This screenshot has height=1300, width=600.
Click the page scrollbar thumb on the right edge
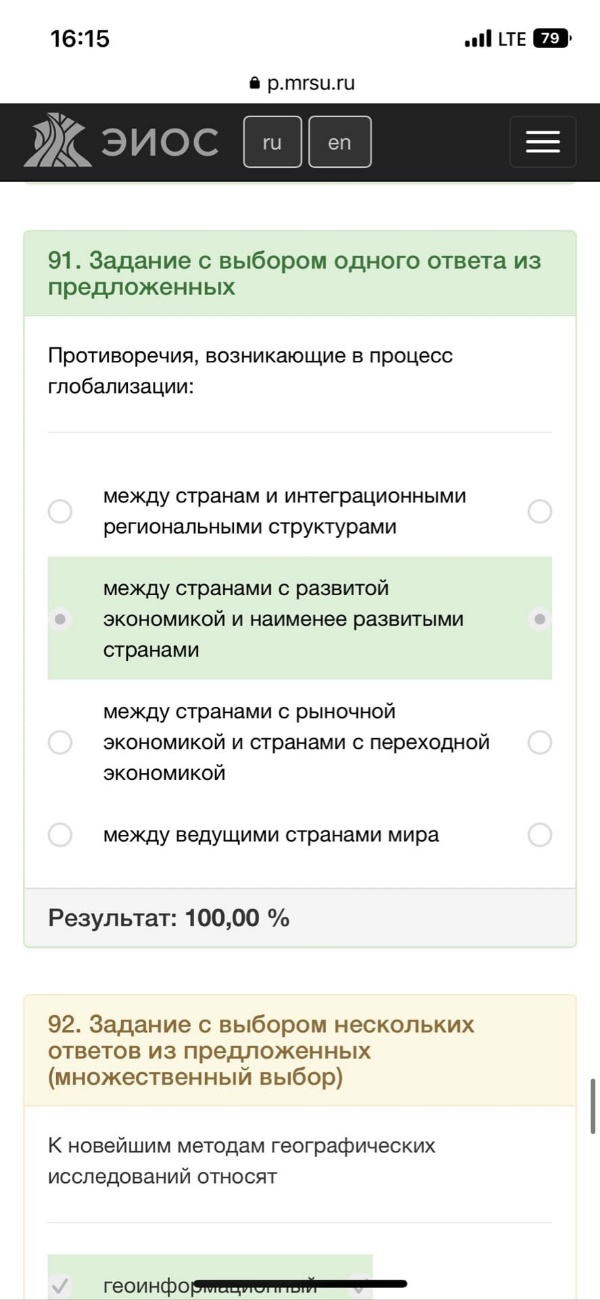point(593,1106)
